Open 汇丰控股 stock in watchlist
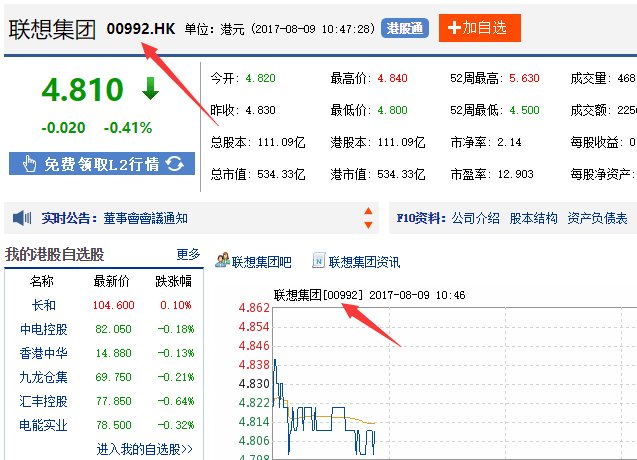Image resolution: width=637 pixels, height=460 pixels. (43, 401)
